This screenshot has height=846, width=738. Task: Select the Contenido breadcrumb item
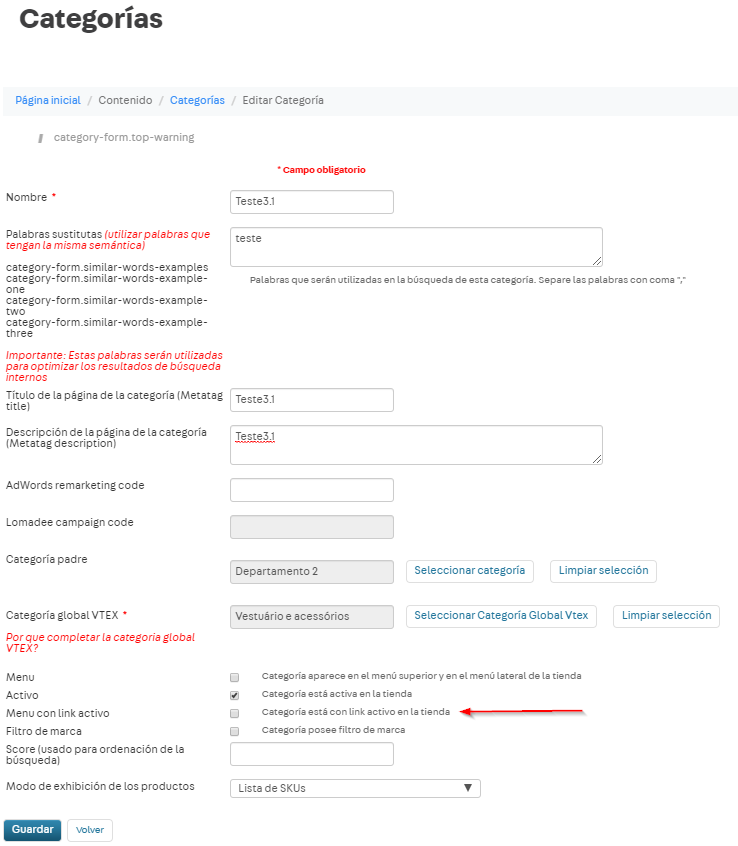[x=125, y=100]
